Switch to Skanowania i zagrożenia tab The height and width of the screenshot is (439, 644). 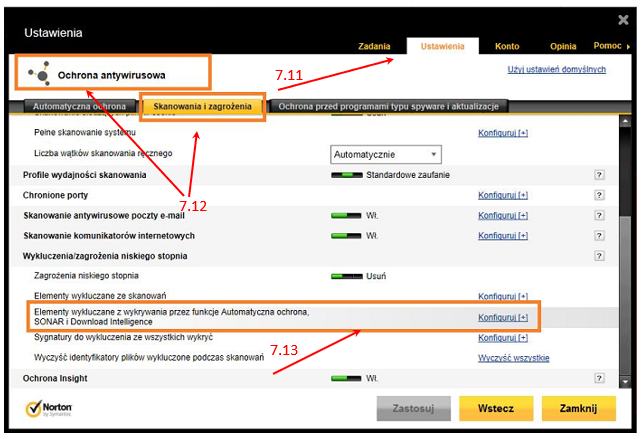click(x=202, y=106)
